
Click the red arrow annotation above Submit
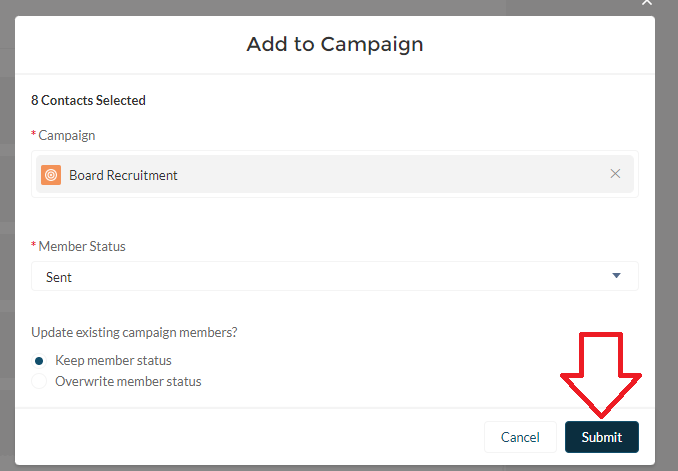click(x=601, y=372)
